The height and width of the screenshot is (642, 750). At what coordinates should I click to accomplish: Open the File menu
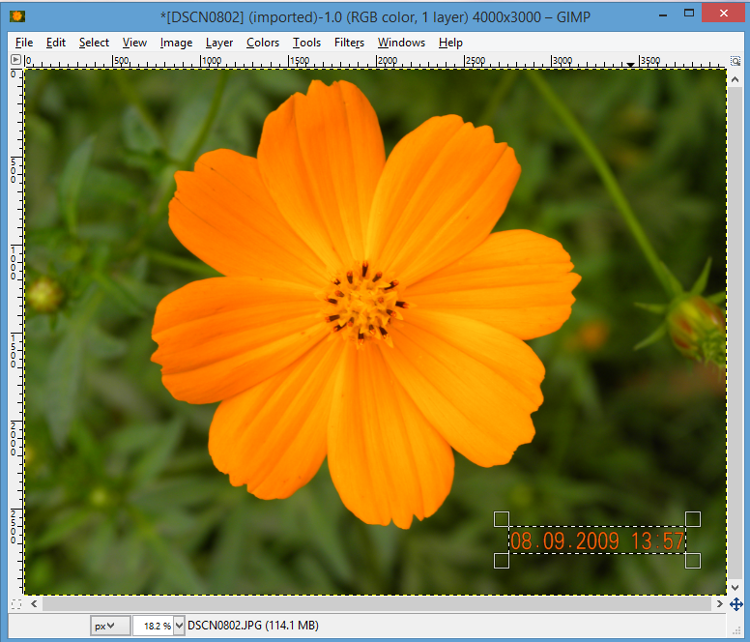tap(24, 43)
